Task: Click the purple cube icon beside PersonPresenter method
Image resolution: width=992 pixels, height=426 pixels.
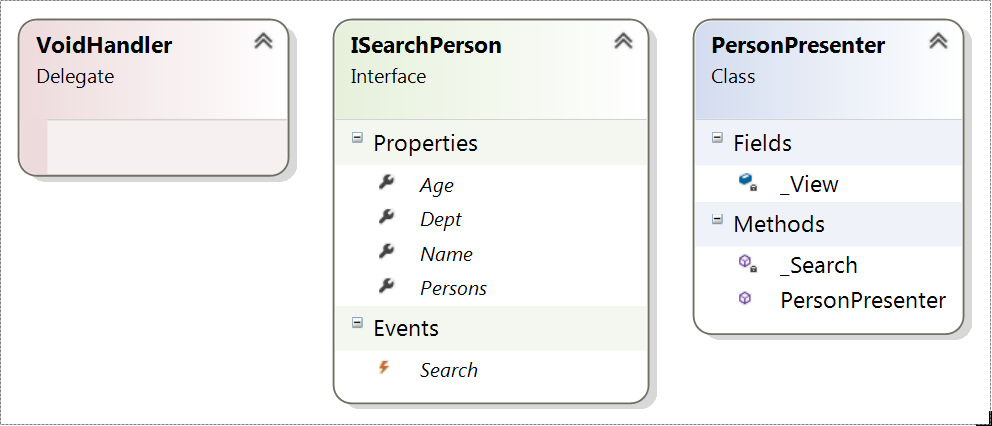Action: click(x=745, y=298)
